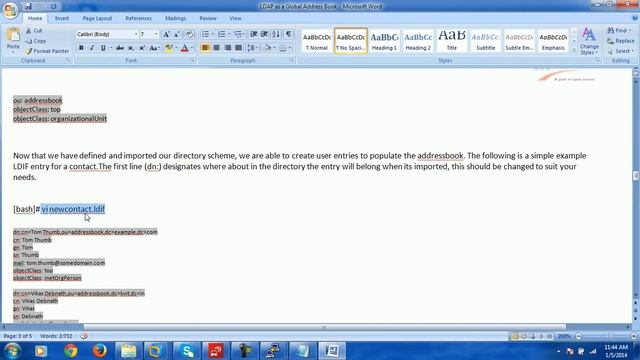Screen dimensions: 640x360
Task: Click the Words: 2/732 count in status bar
Action: pos(56,336)
